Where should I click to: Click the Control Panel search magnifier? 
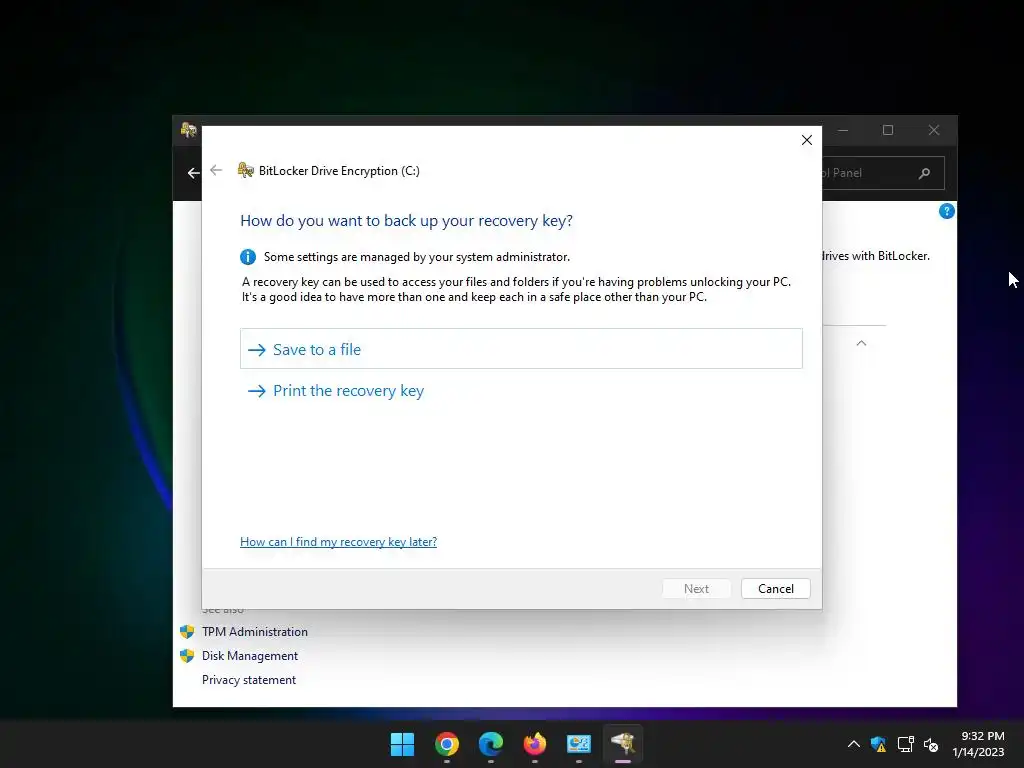click(x=924, y=173)
